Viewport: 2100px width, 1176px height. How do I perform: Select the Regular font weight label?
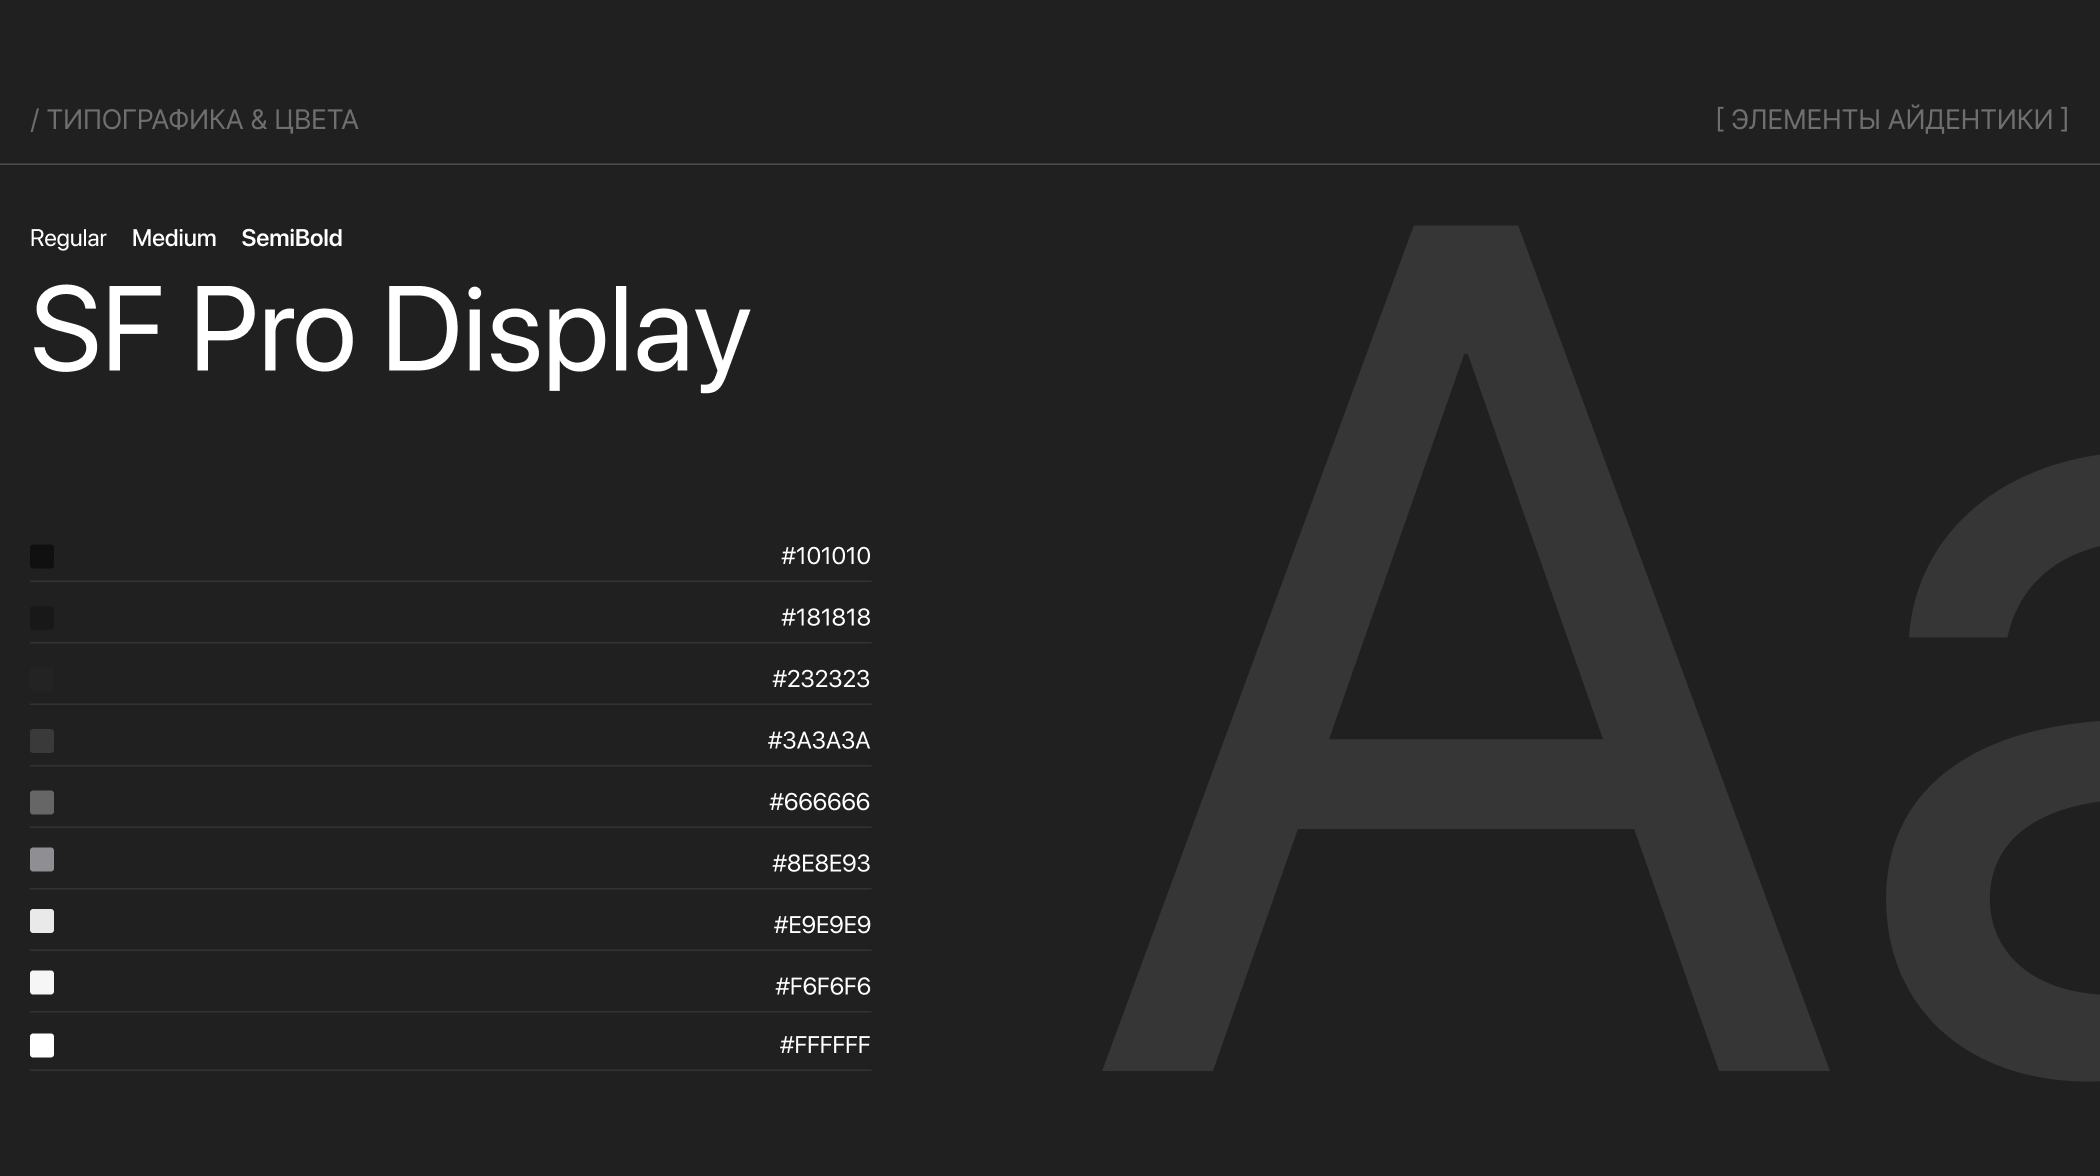click(68, 238)
